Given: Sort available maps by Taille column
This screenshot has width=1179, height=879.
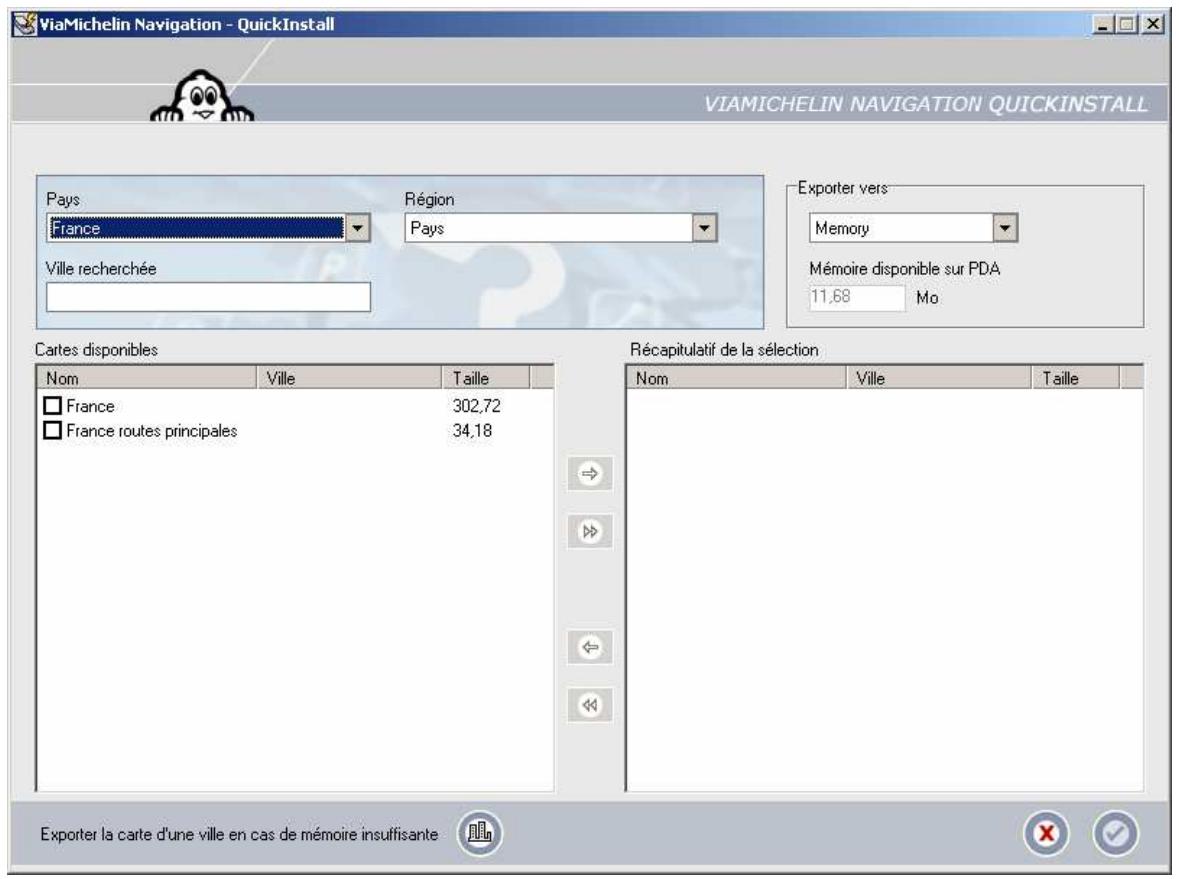Looking at the screenshot, I should click(486, 378).
